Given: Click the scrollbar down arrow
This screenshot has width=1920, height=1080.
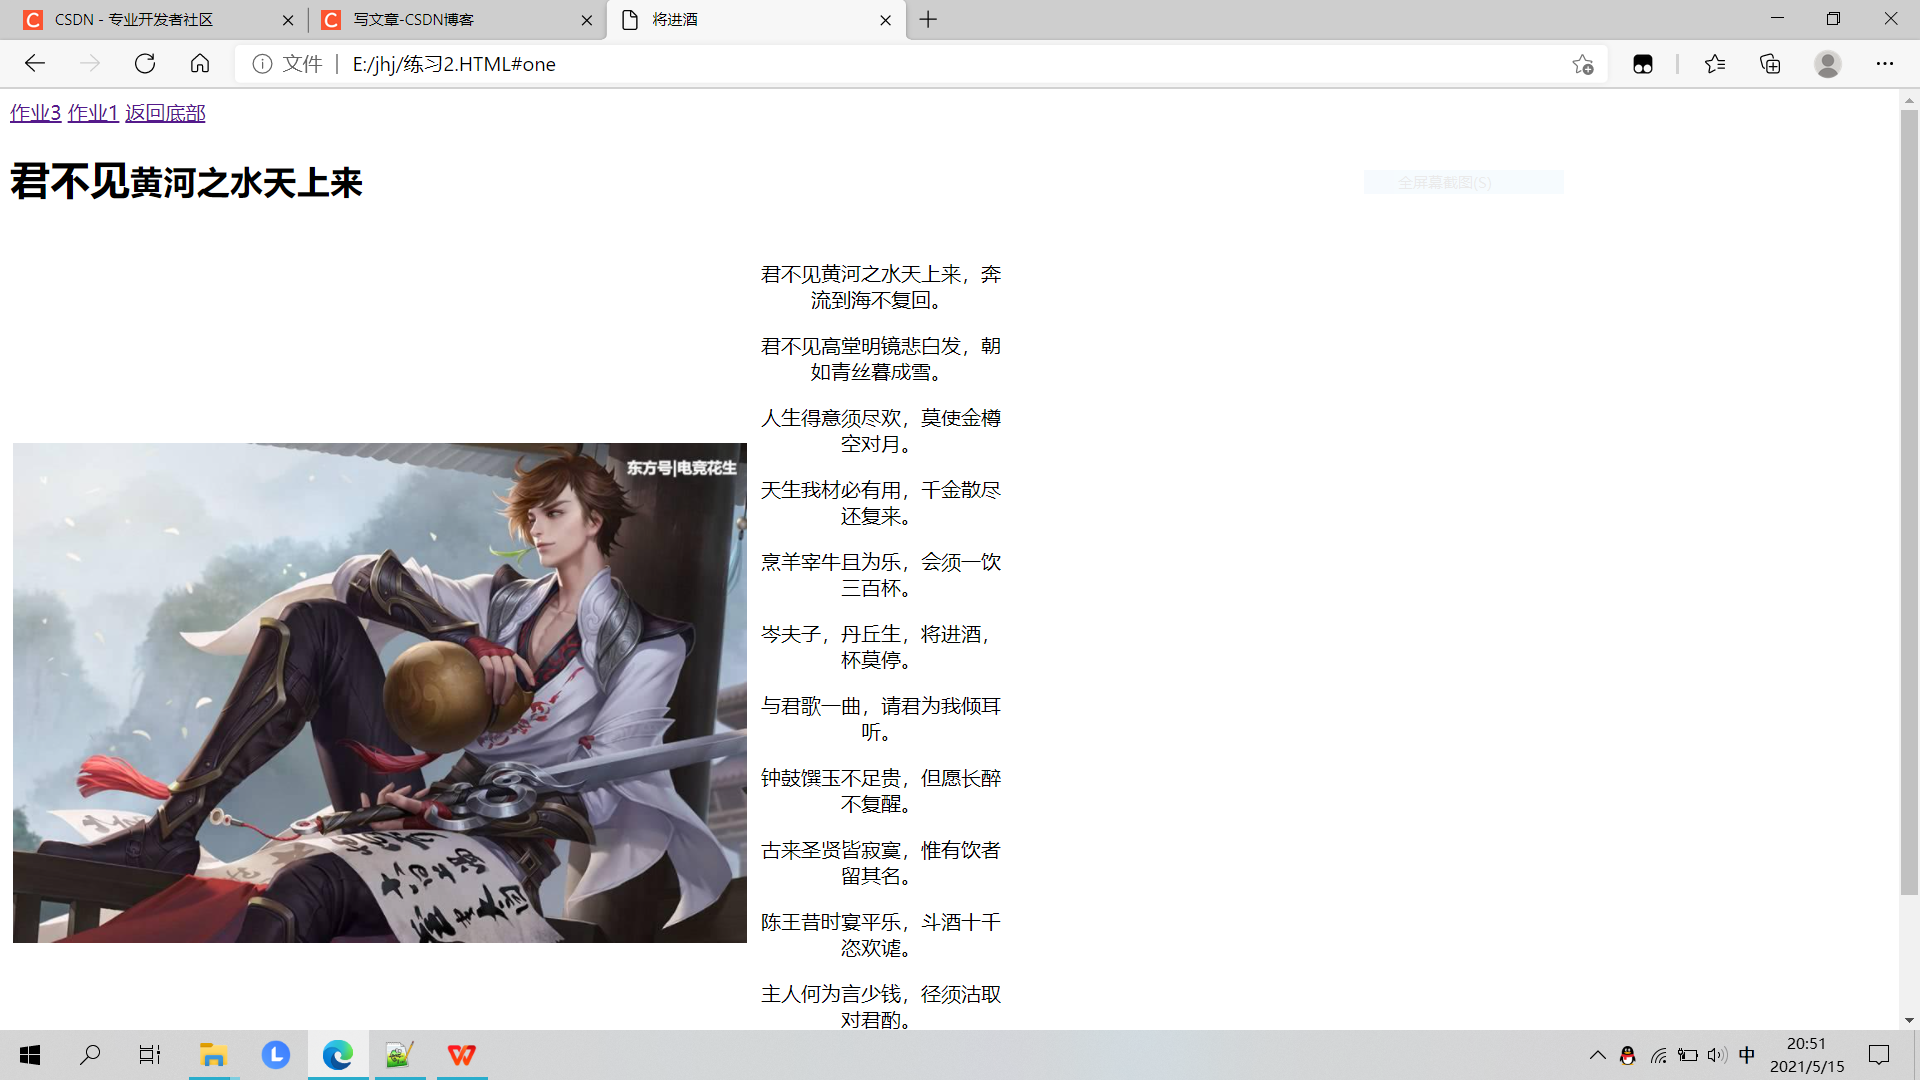Looking at the screenshot, I should (x=1909, y=1020).
